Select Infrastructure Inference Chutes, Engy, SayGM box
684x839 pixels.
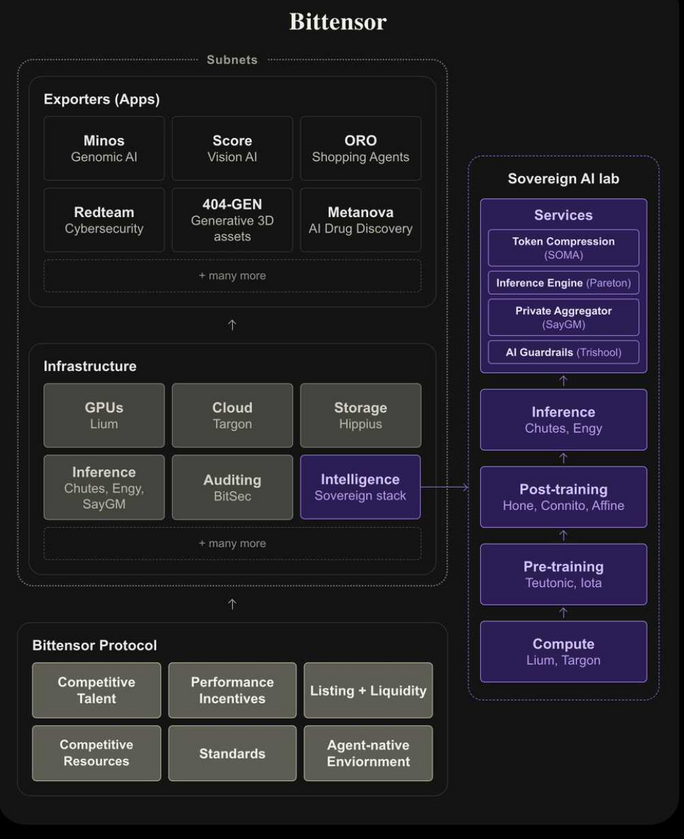pyautogui.click(x=104, y=487)
